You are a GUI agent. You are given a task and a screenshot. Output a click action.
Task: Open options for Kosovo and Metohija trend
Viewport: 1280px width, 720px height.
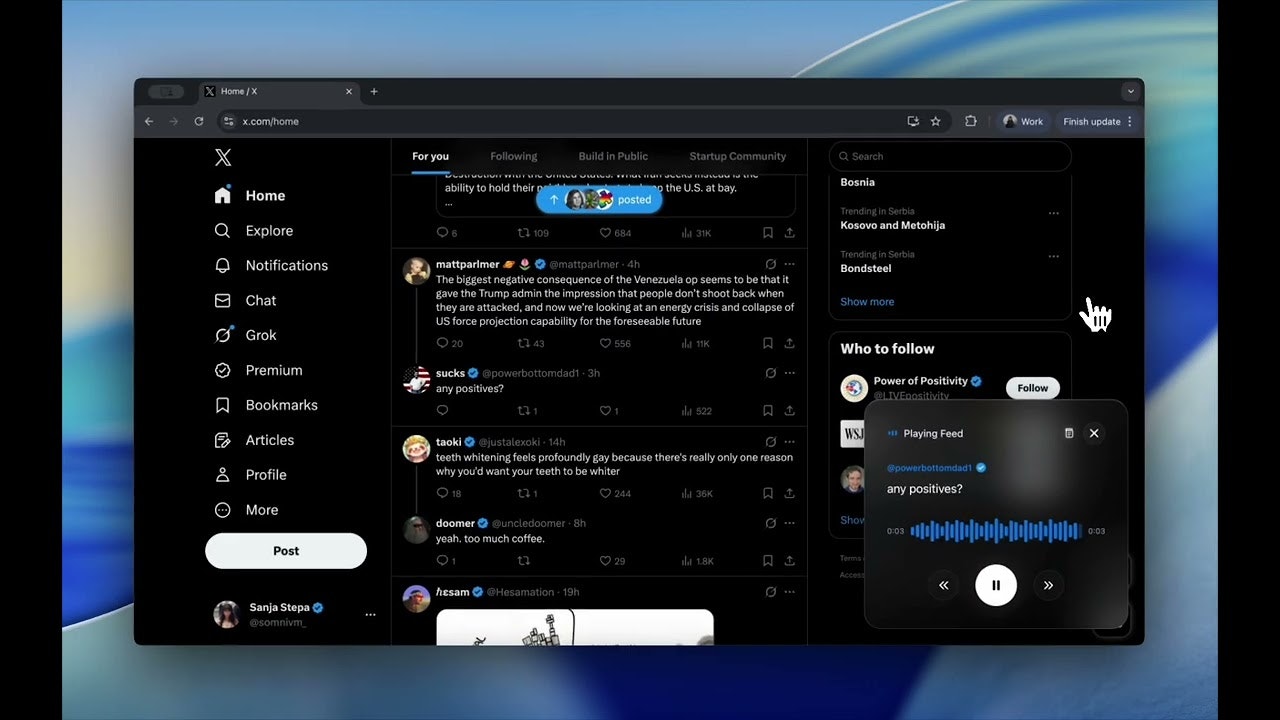point(1053,213)
